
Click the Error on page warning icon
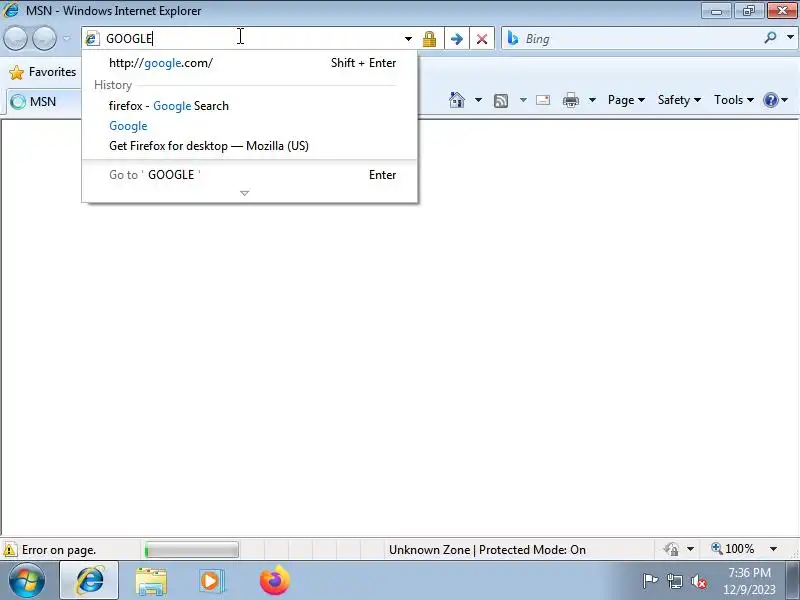point(10,550)
